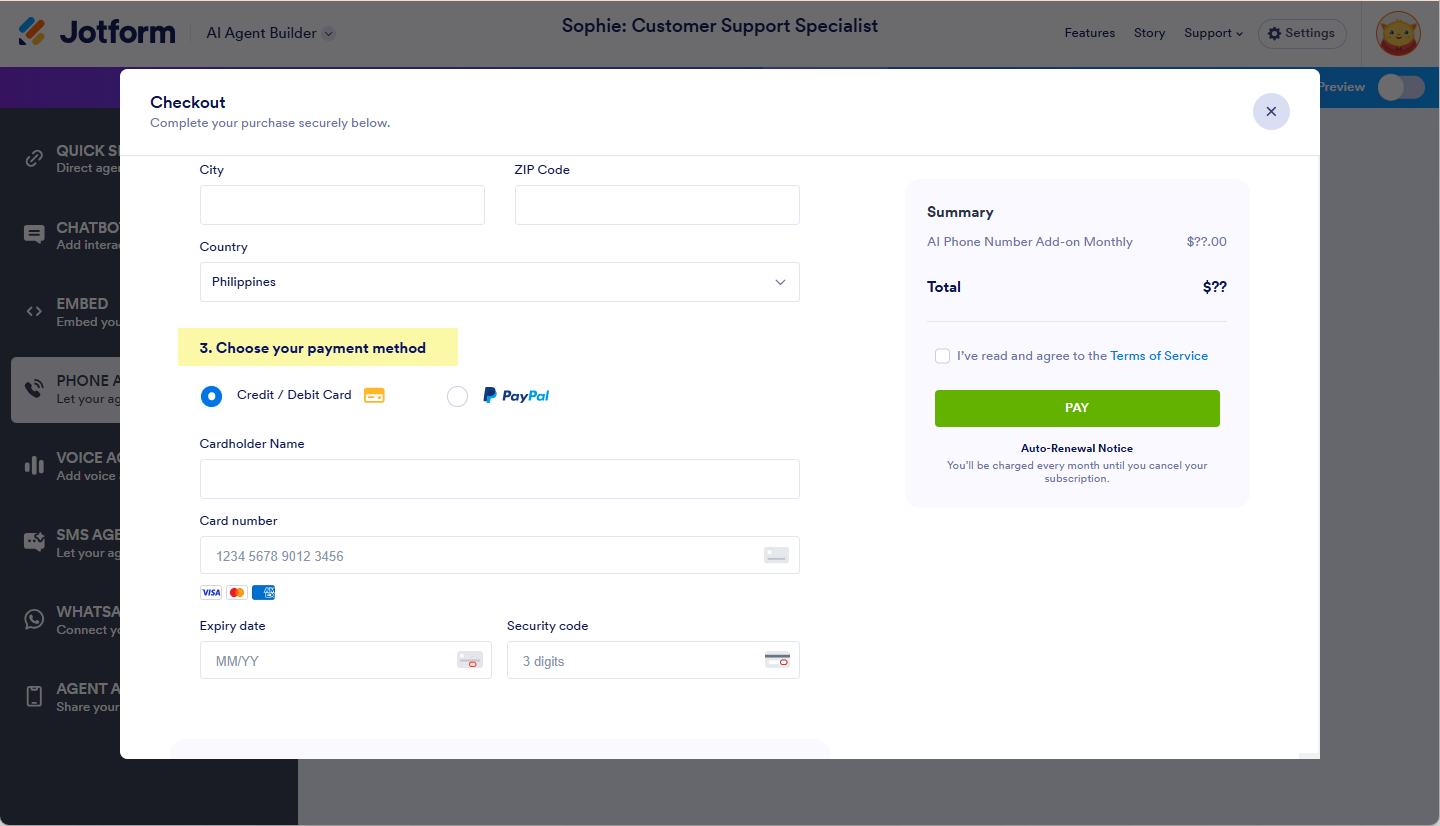
Task: Select Credit / Debit Card radio option
Action: 211,396
